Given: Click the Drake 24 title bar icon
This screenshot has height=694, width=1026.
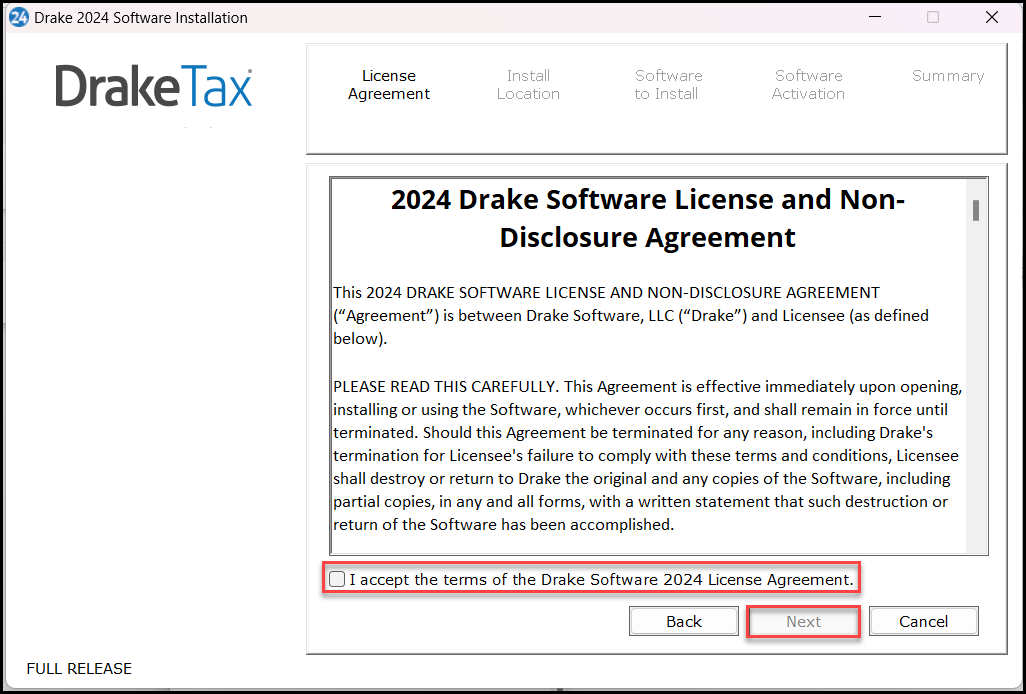Looking at the screenshot, I should click(18, 18).
